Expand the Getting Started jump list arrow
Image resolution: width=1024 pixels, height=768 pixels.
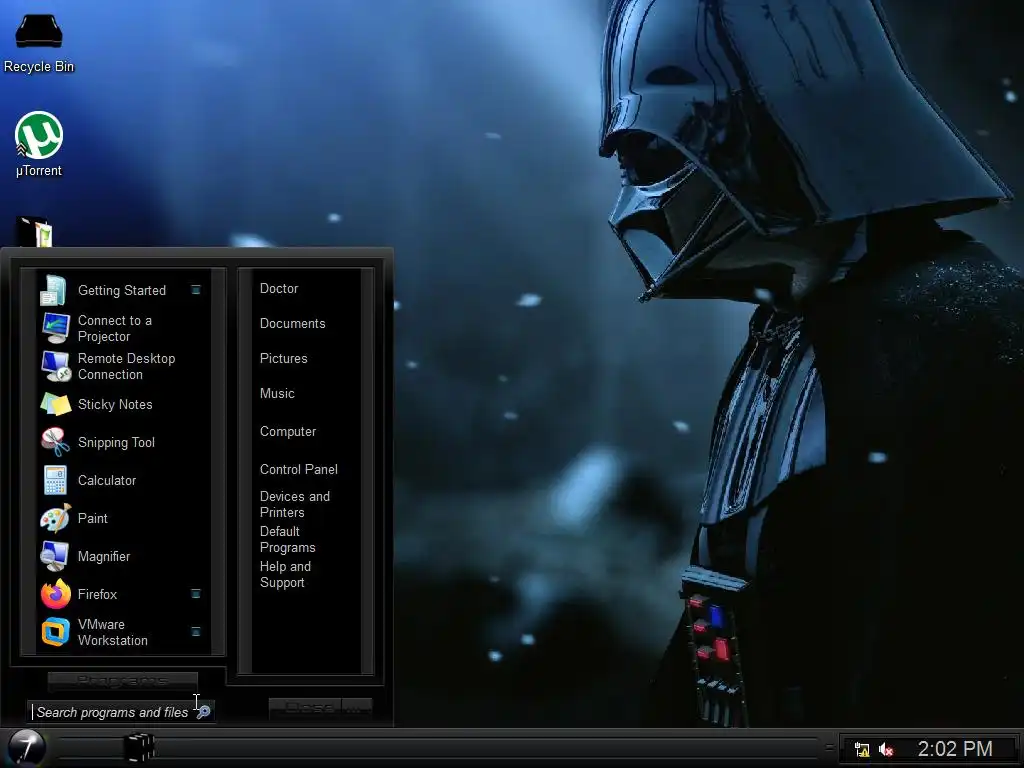[195, 289]
